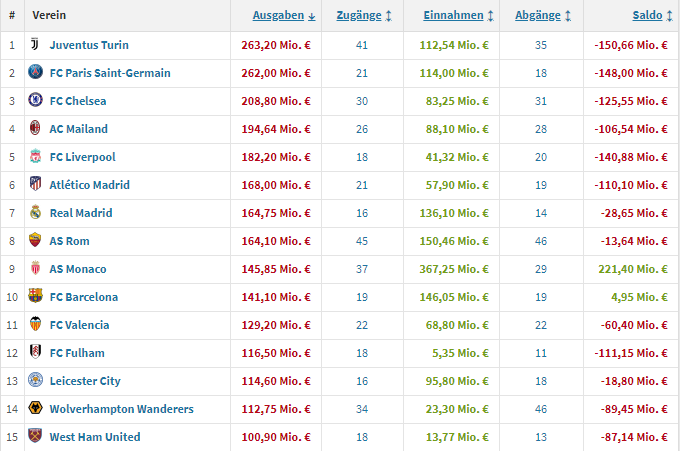Open Wolverhampton Wanderers club page
This screenshot has width=680, height=451.
[121, 409]
